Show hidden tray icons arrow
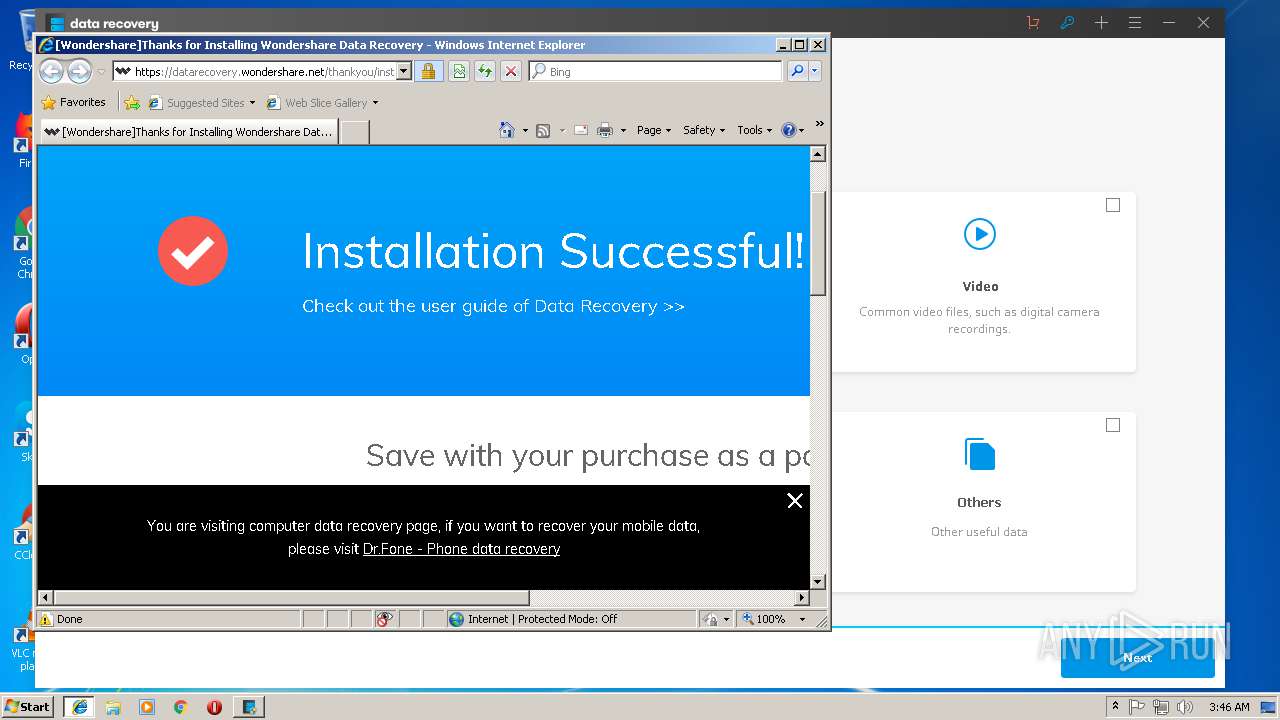This screenshot has height=720, width=1280. point(1115,707)
